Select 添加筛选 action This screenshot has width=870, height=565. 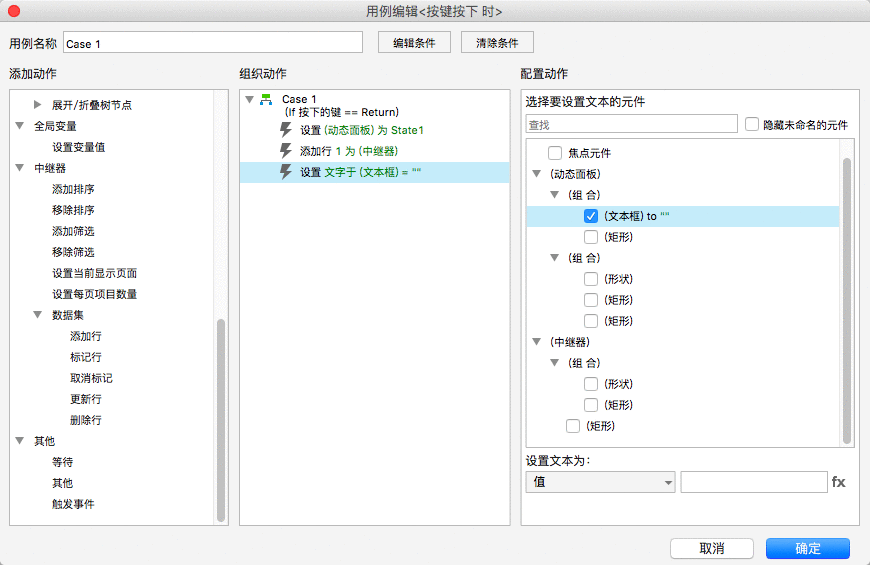point(73,231)
